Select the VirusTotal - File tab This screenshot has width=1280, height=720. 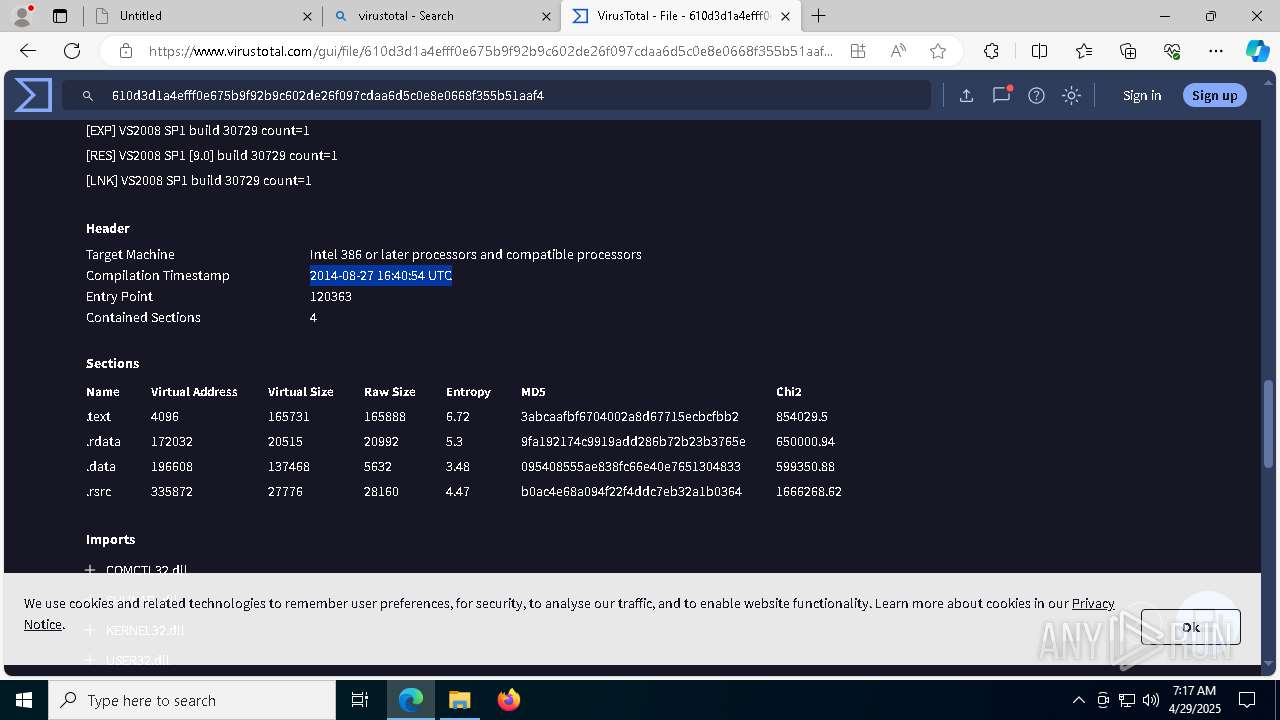point(680,16)
